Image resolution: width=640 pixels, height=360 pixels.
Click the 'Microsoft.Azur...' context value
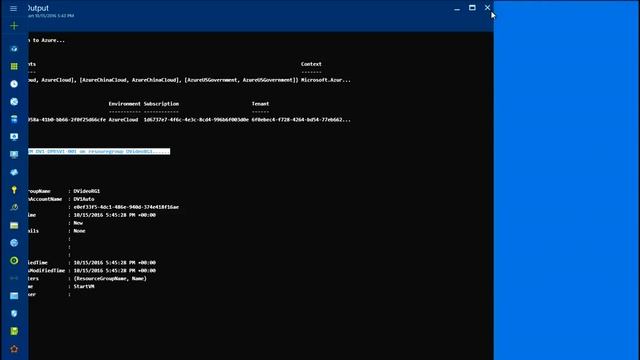point(326,80)
